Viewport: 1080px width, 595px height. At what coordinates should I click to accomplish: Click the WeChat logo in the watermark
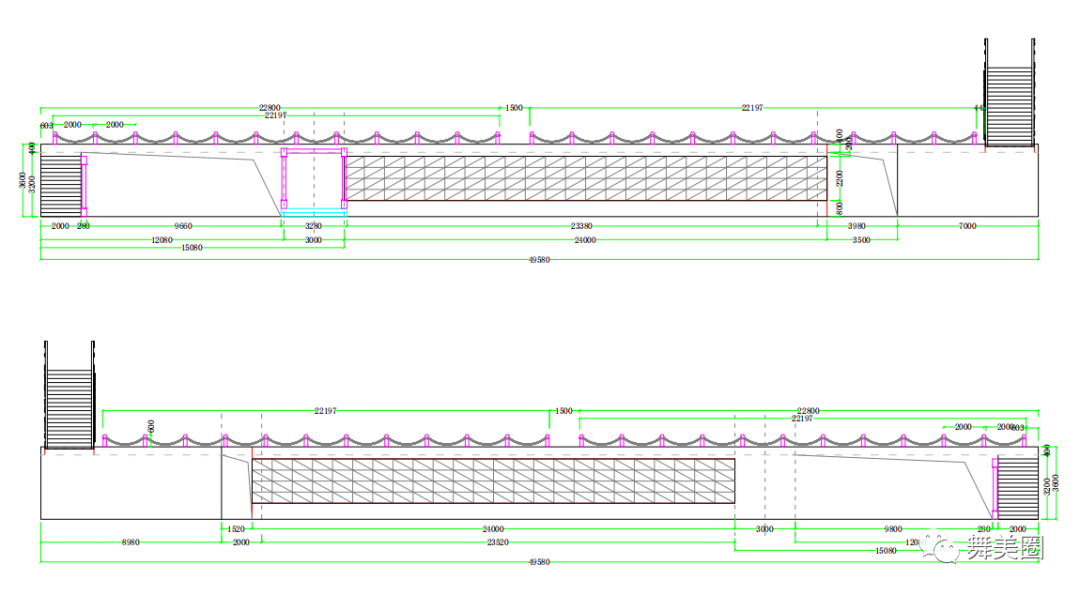coord(945,547)
